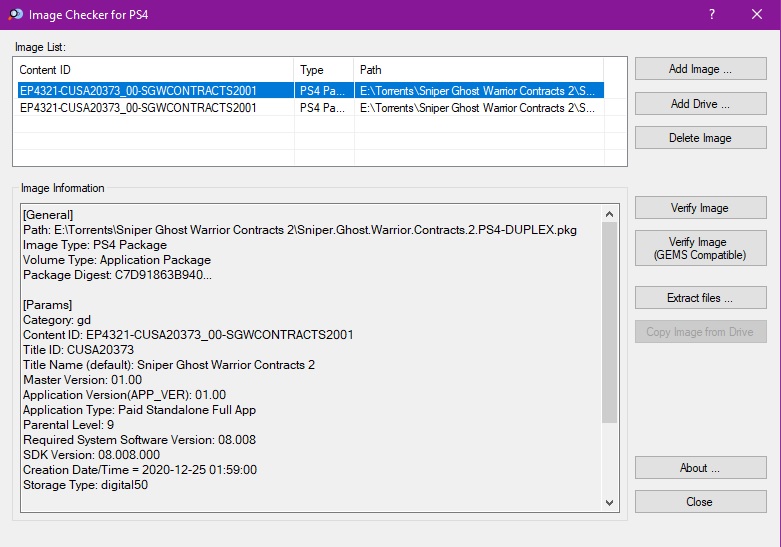Click the scroll up arrow in Image Information
781x547 pixels.
point(609,214)
